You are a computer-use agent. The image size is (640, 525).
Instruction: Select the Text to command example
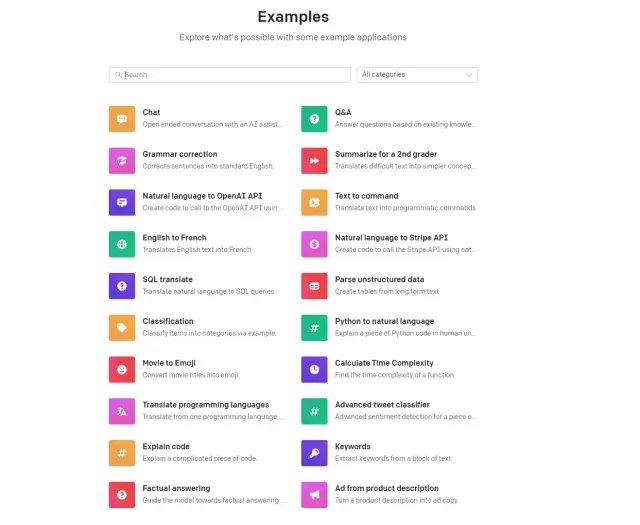[x=366, y=196]
